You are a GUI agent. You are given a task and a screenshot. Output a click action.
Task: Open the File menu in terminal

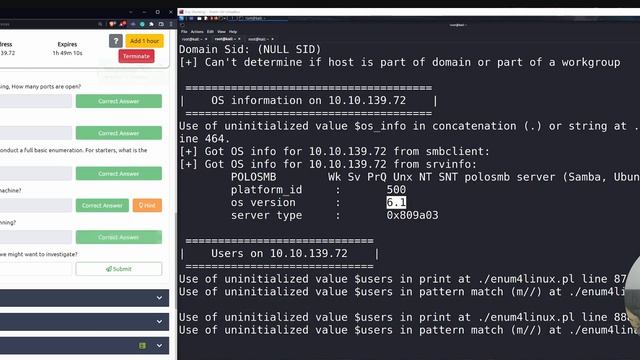point(184,31)
